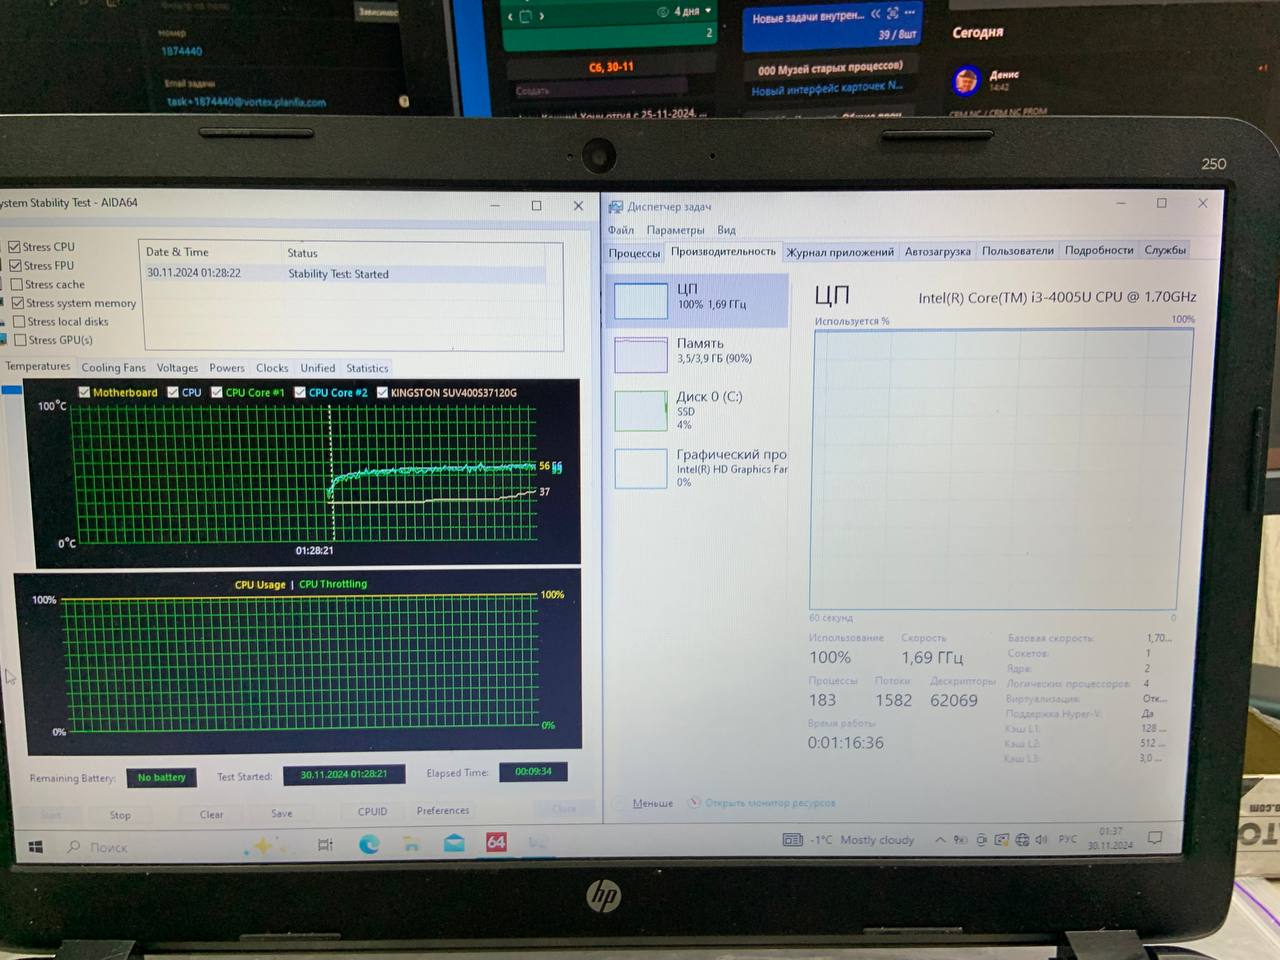Click CPU Throttling legend label
The height and width of the screenshot is (960, 1280).
pyautogui.click(x=333, y=584)
